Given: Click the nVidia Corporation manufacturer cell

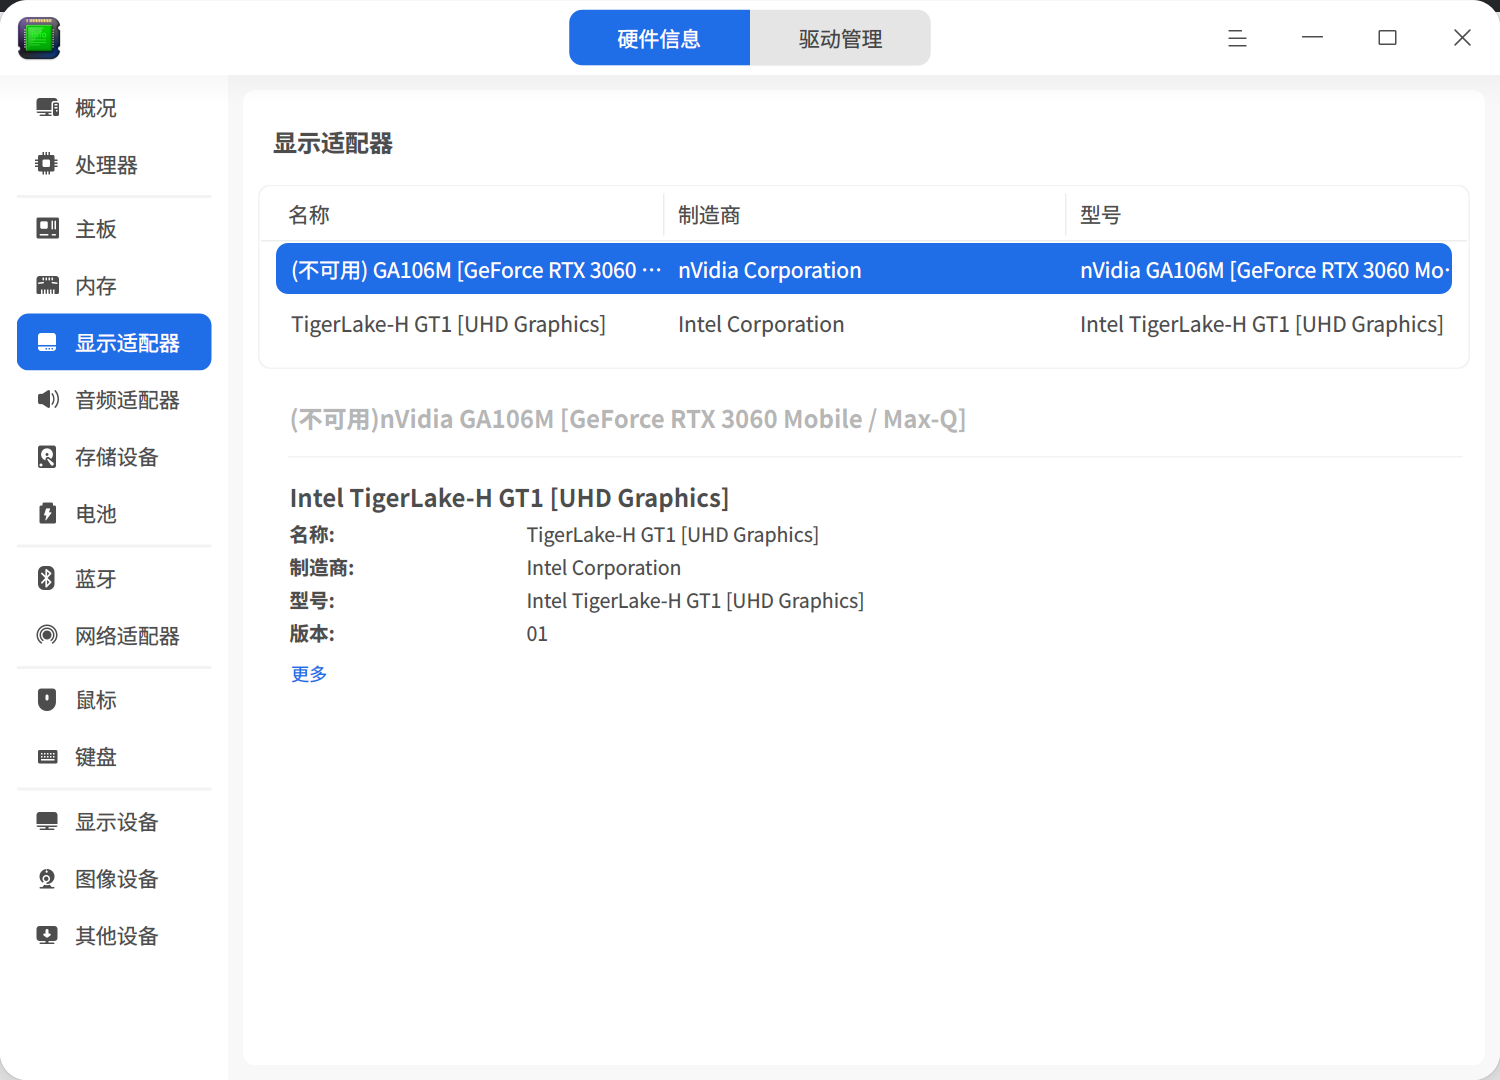Looking at the screenshot, I should [770, 270].
